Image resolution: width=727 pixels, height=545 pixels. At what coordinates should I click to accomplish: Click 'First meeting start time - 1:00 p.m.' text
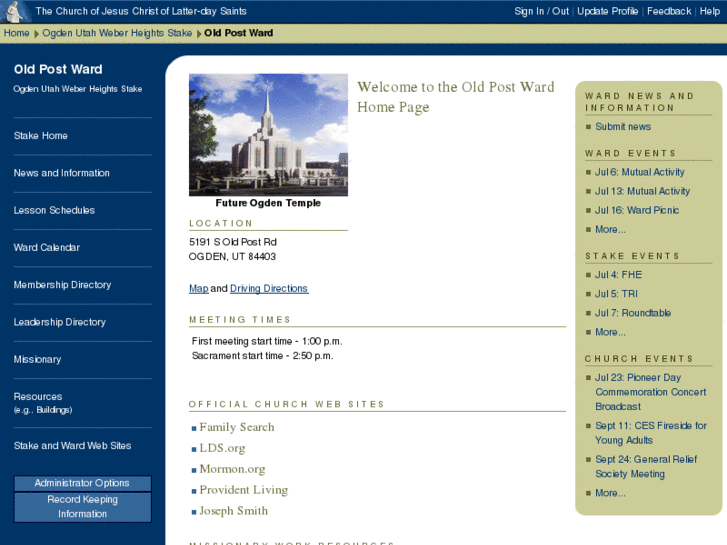click(267, 341)
